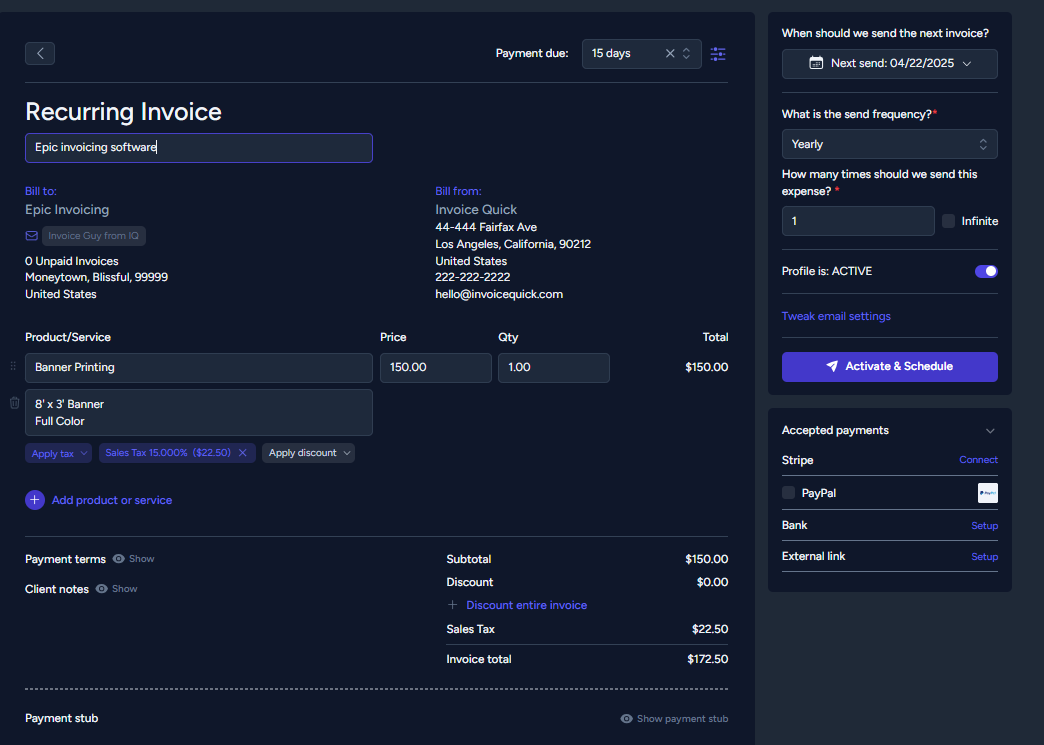Click the drag handle beside Banner Printing
Image resolution: width=1044 pixels, height=745 pixels.
[x=13, y=366]
